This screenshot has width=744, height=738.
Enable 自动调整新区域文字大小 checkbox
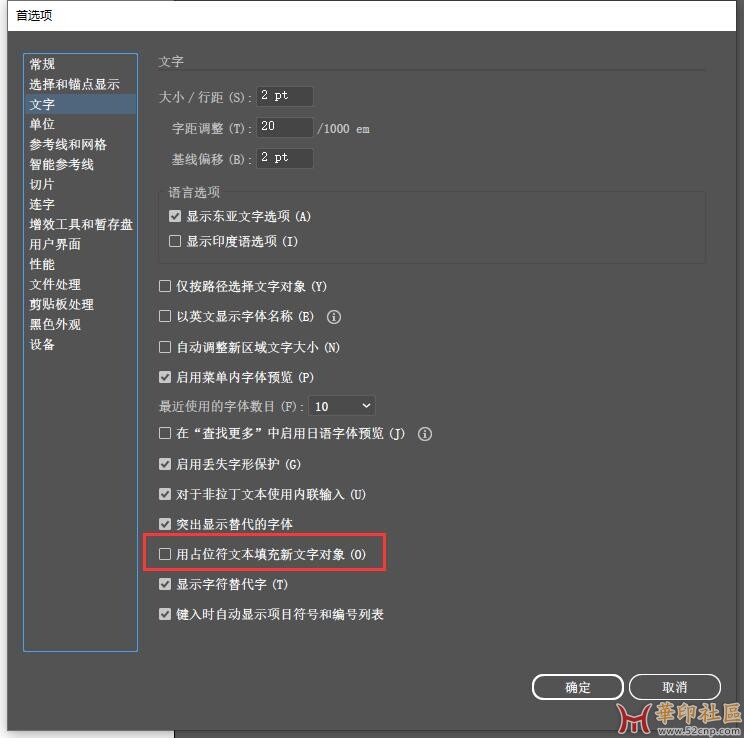(166, 348)
